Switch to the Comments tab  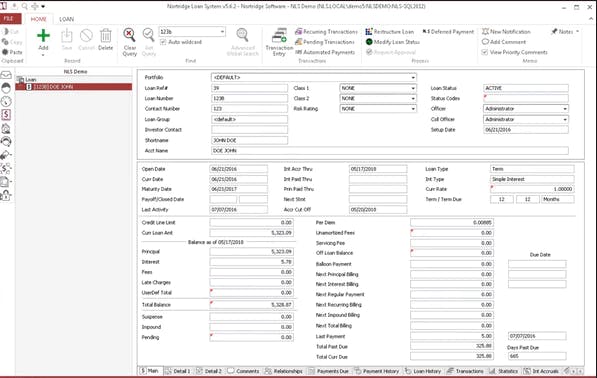pos(243,371)
